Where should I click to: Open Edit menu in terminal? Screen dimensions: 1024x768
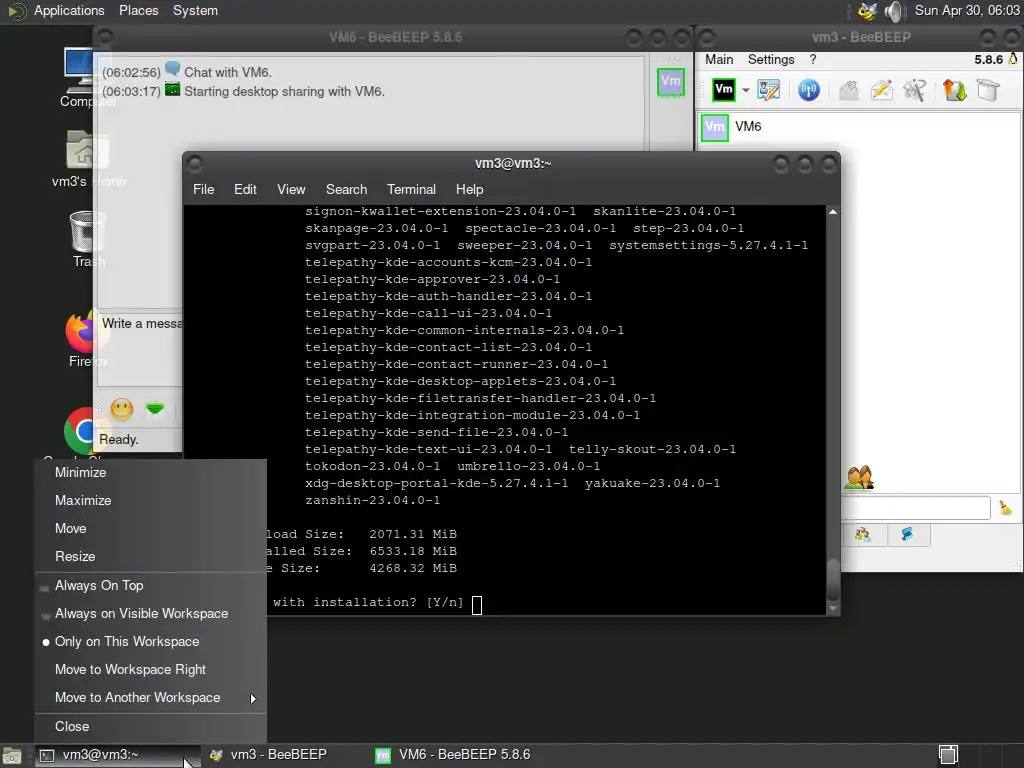pos(245,189)
